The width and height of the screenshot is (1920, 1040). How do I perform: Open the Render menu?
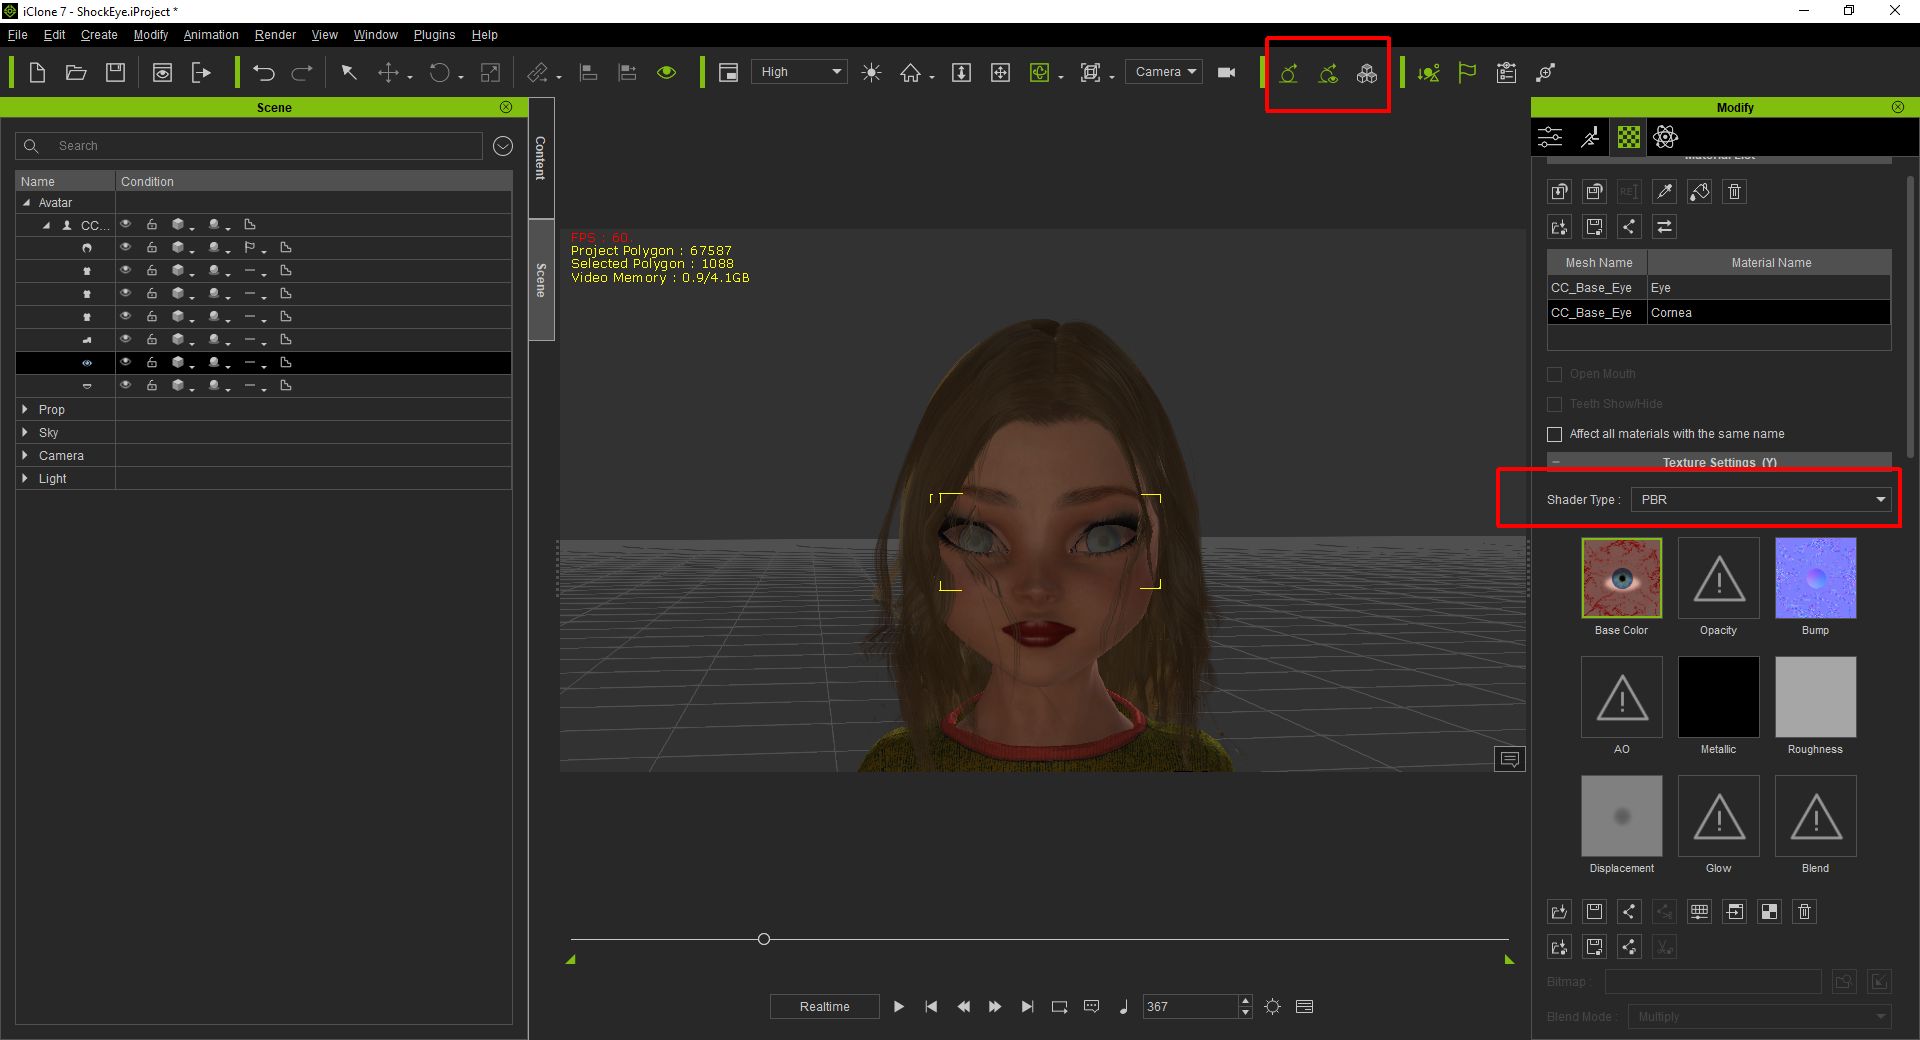pos(275,34)
